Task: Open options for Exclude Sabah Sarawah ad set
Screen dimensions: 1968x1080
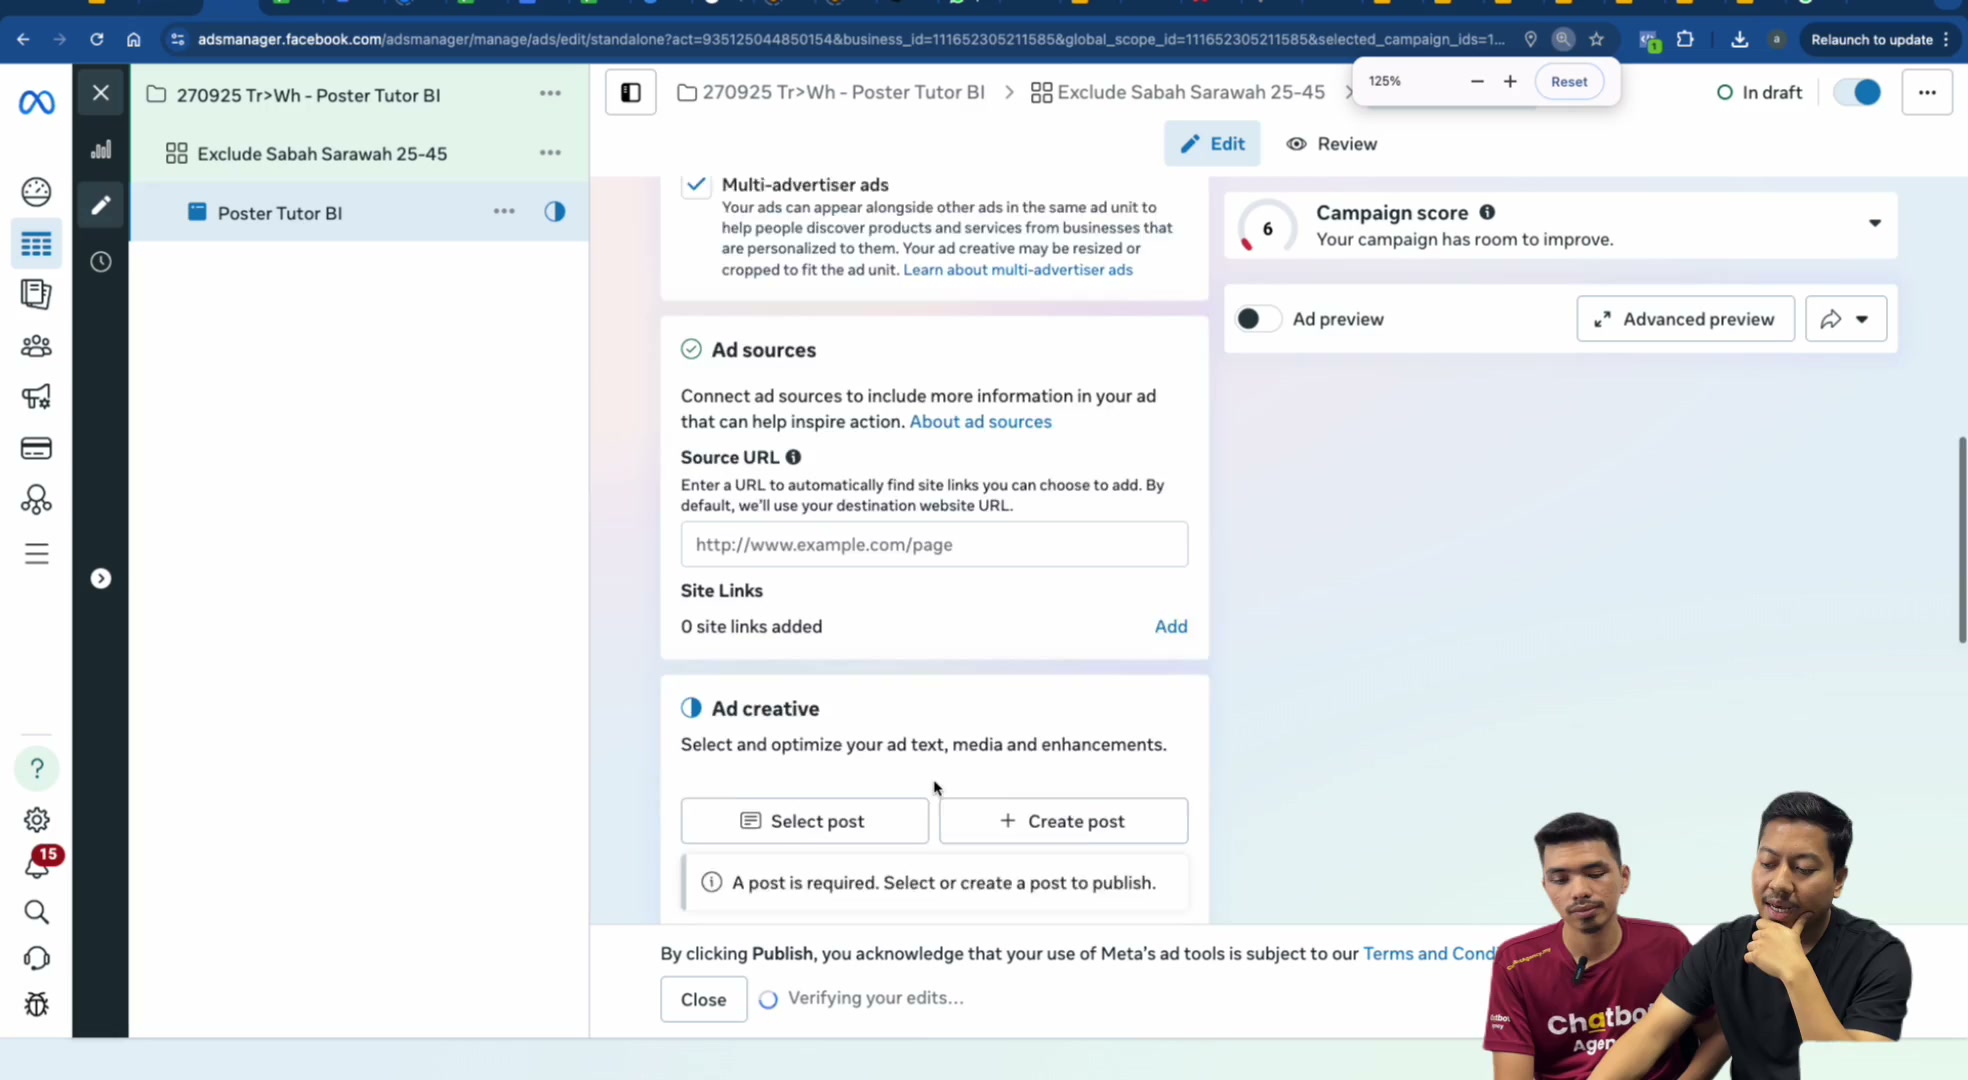Action: point(550,153)
